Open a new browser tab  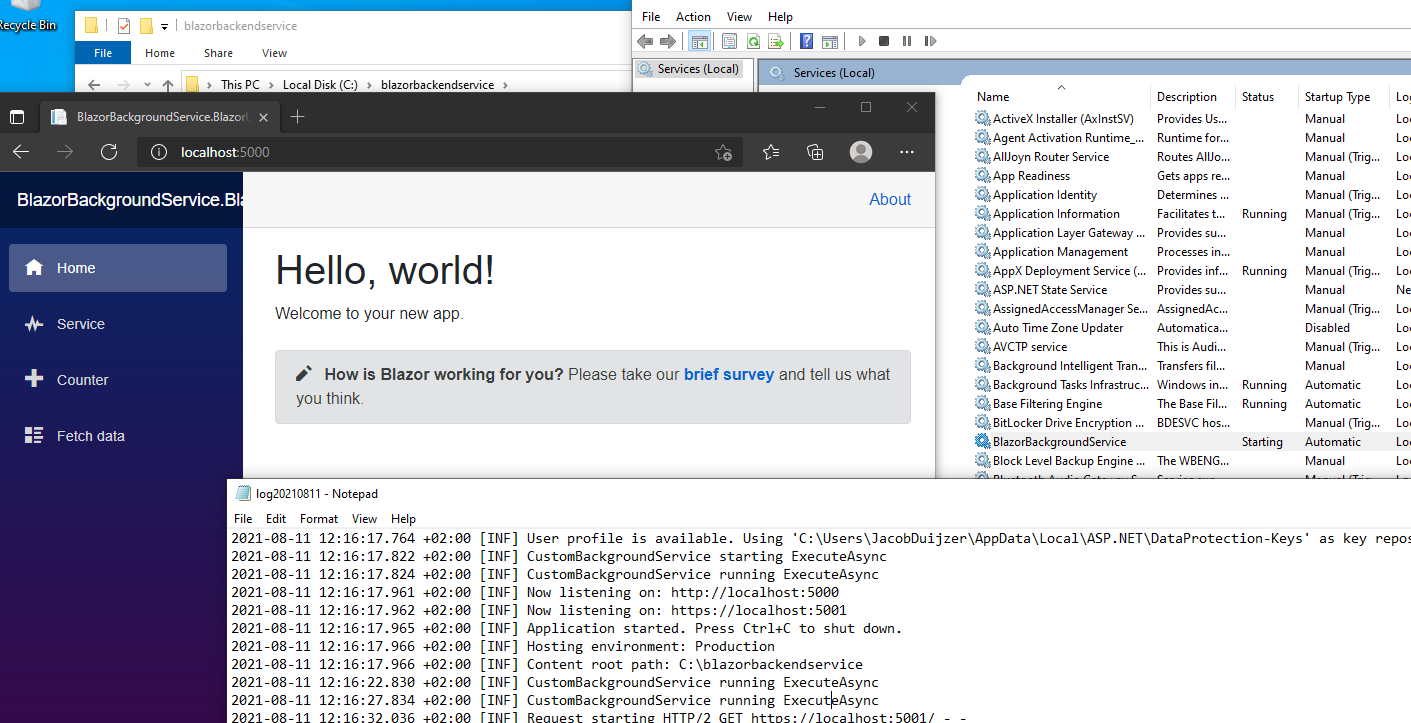[296, 117]
